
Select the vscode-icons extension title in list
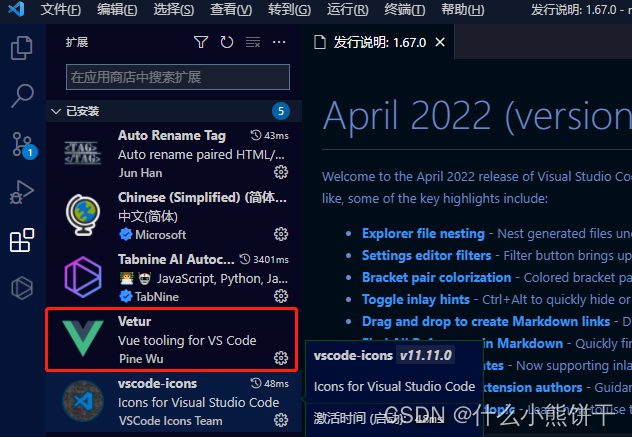(157, 383)
